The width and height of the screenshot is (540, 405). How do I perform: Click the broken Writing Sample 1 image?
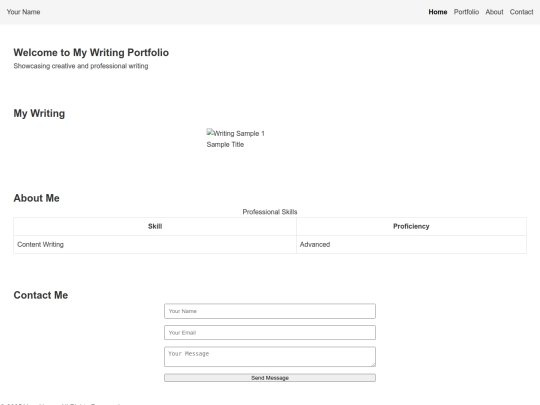click(236, 133)
